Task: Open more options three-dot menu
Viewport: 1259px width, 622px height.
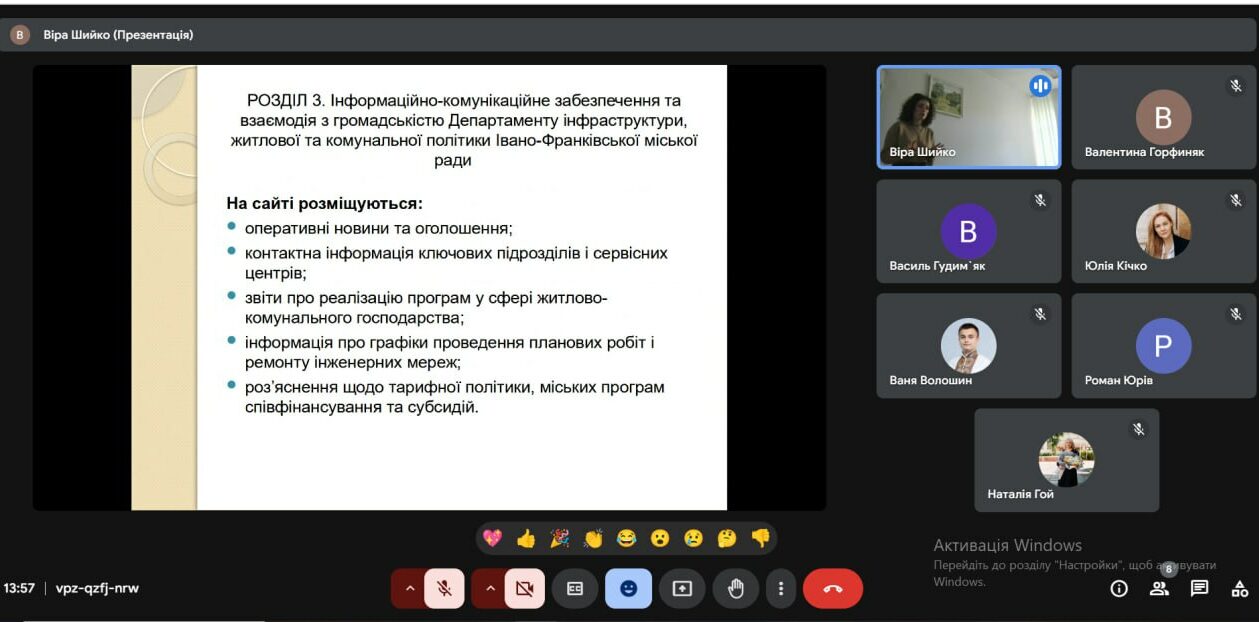Action: point(781,589)
